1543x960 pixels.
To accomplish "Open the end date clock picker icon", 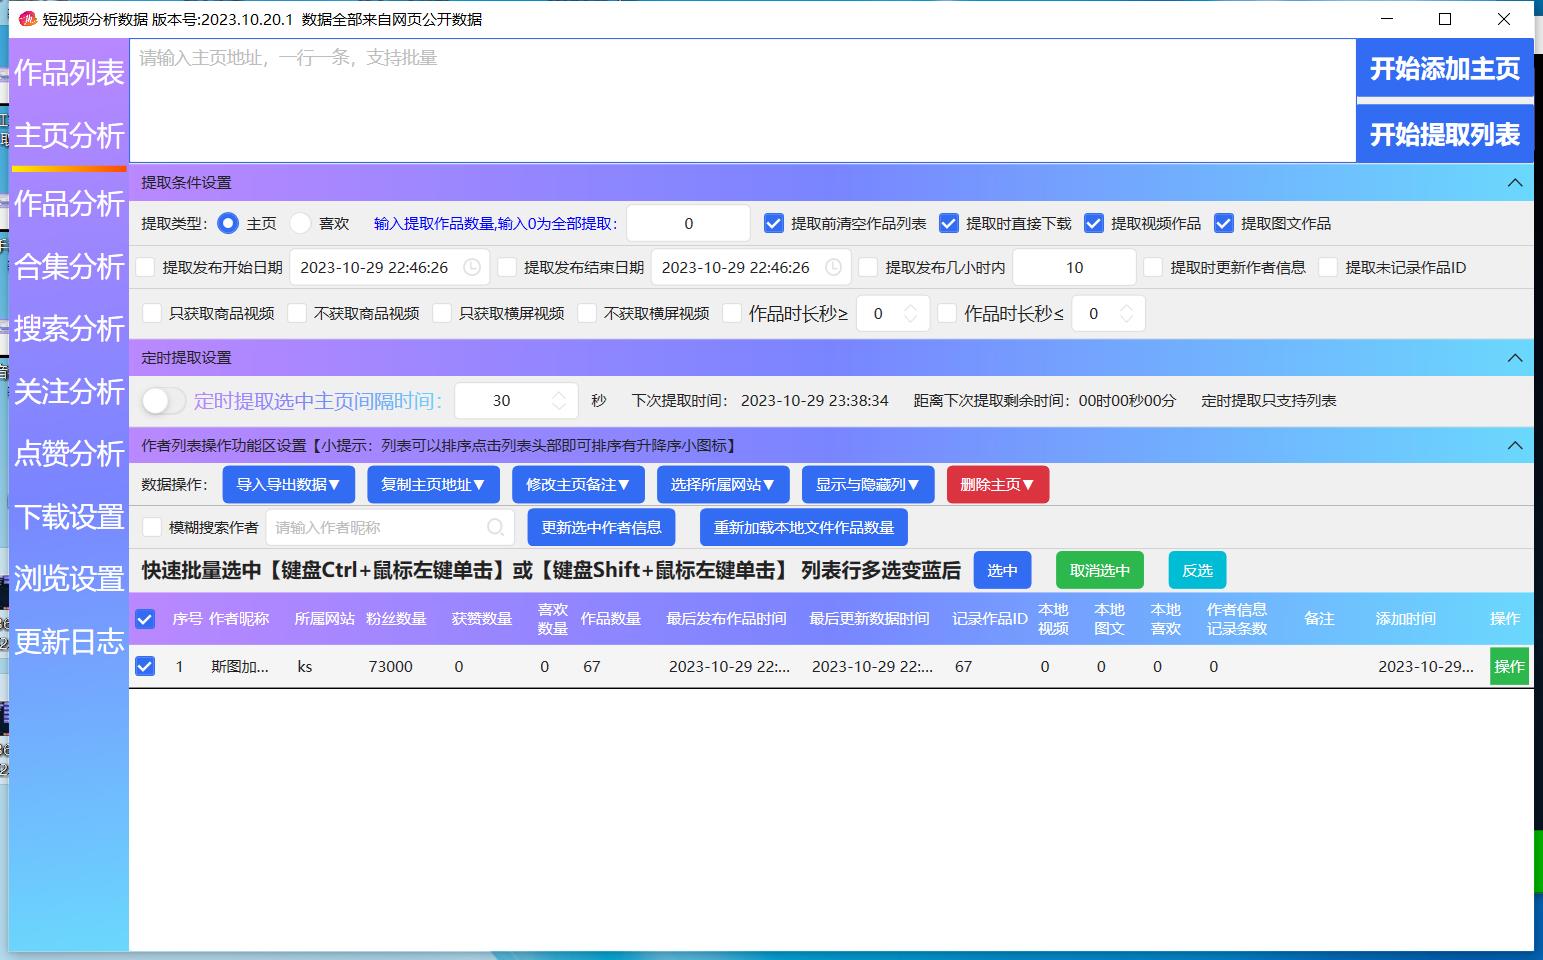I will coord(833,267).
